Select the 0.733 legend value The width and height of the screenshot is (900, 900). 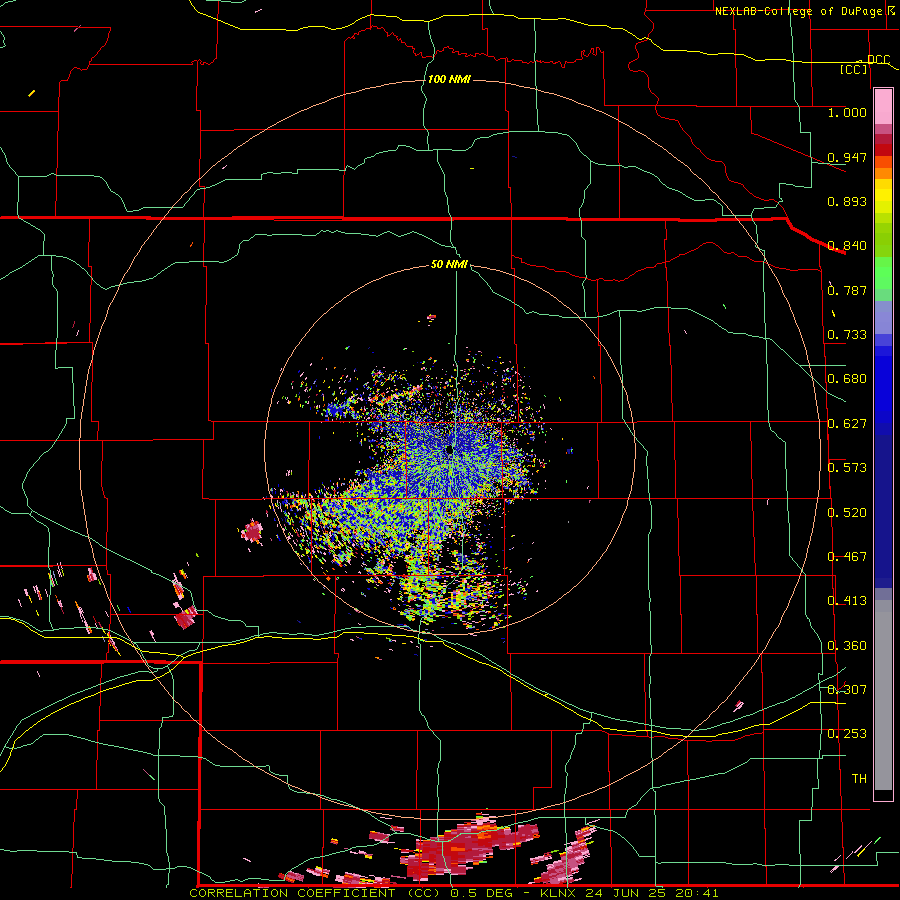tap(847, 335)
